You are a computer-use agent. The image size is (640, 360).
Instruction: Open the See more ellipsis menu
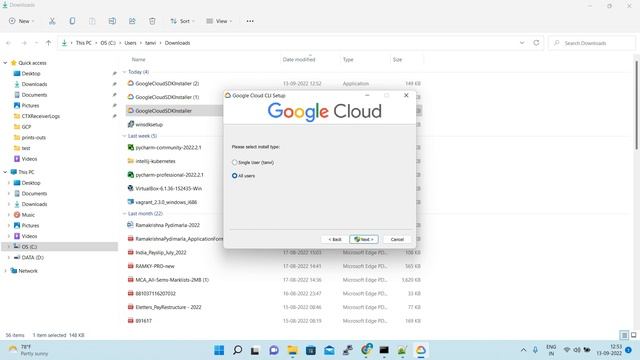pyautogui.click(x=250, y=21)
